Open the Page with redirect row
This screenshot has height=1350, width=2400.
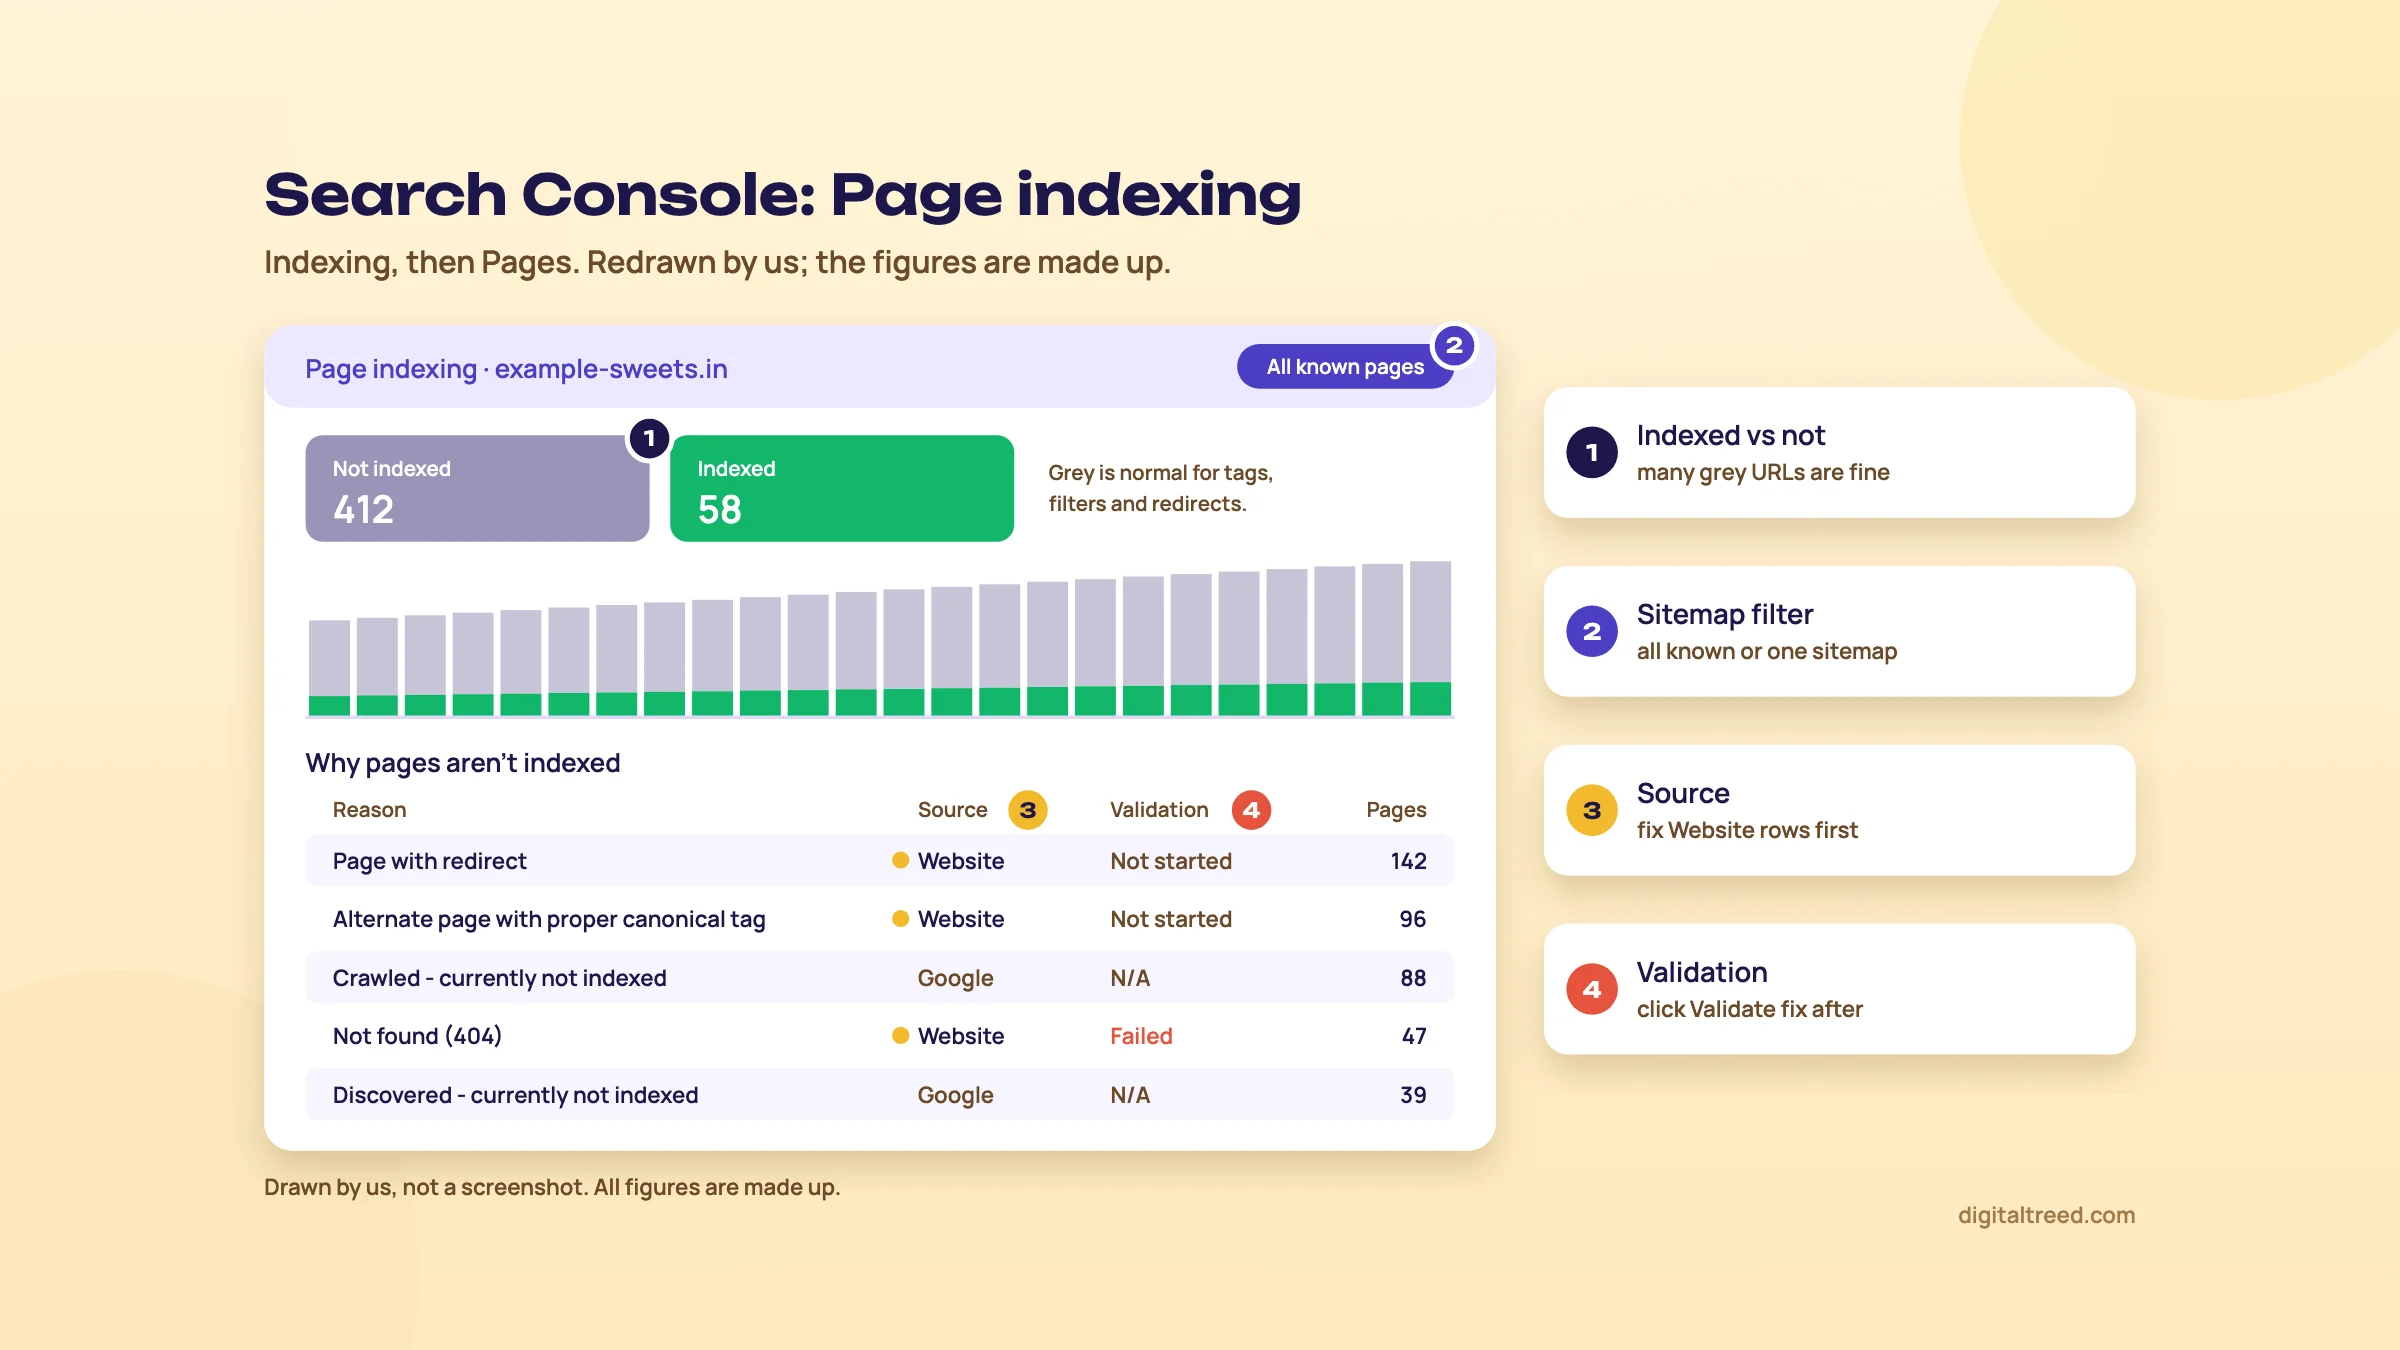pyautogui.click(x=880, y=861)
